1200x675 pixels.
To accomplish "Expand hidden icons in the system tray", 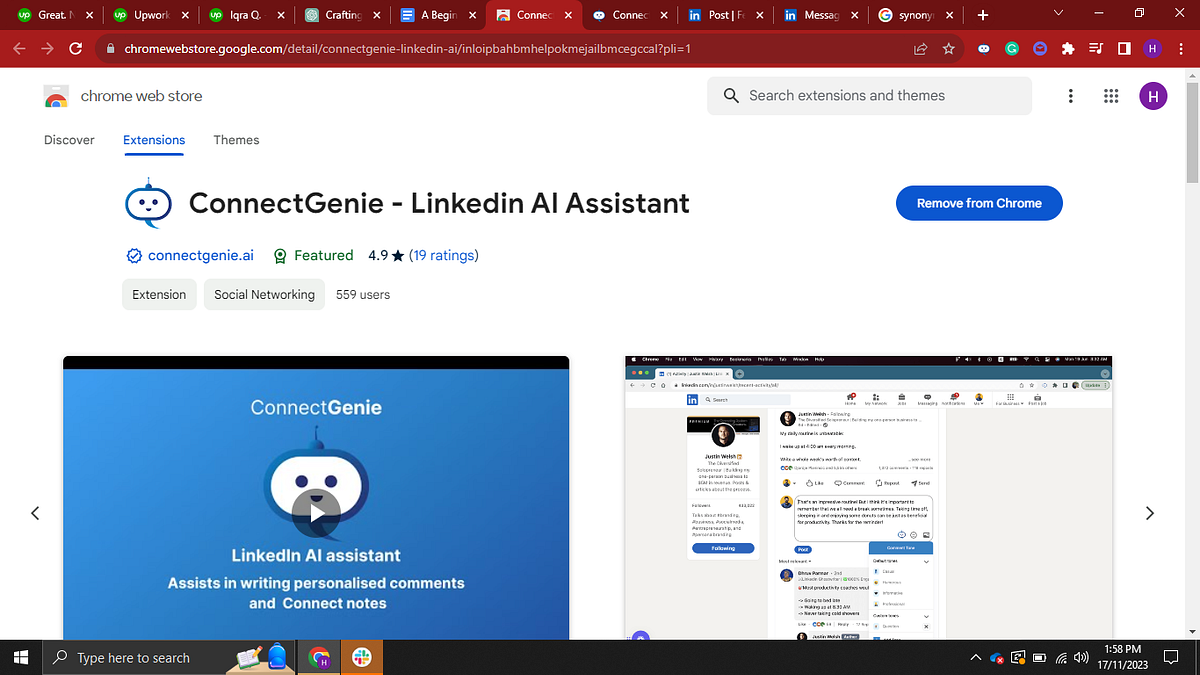I will click(975, 657).
